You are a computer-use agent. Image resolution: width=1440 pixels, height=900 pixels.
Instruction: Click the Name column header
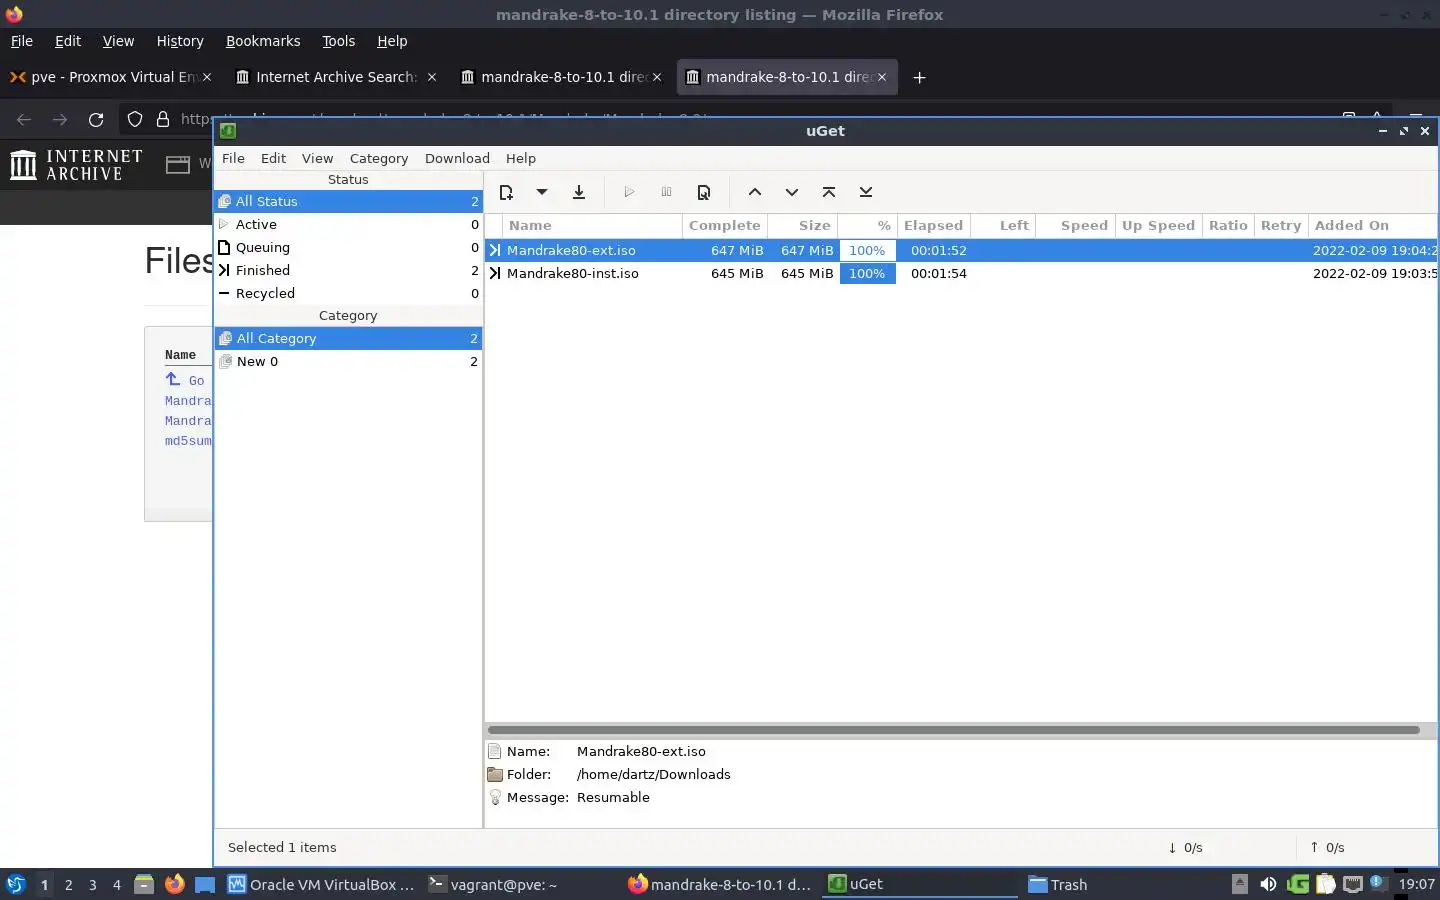coord(592,225)
